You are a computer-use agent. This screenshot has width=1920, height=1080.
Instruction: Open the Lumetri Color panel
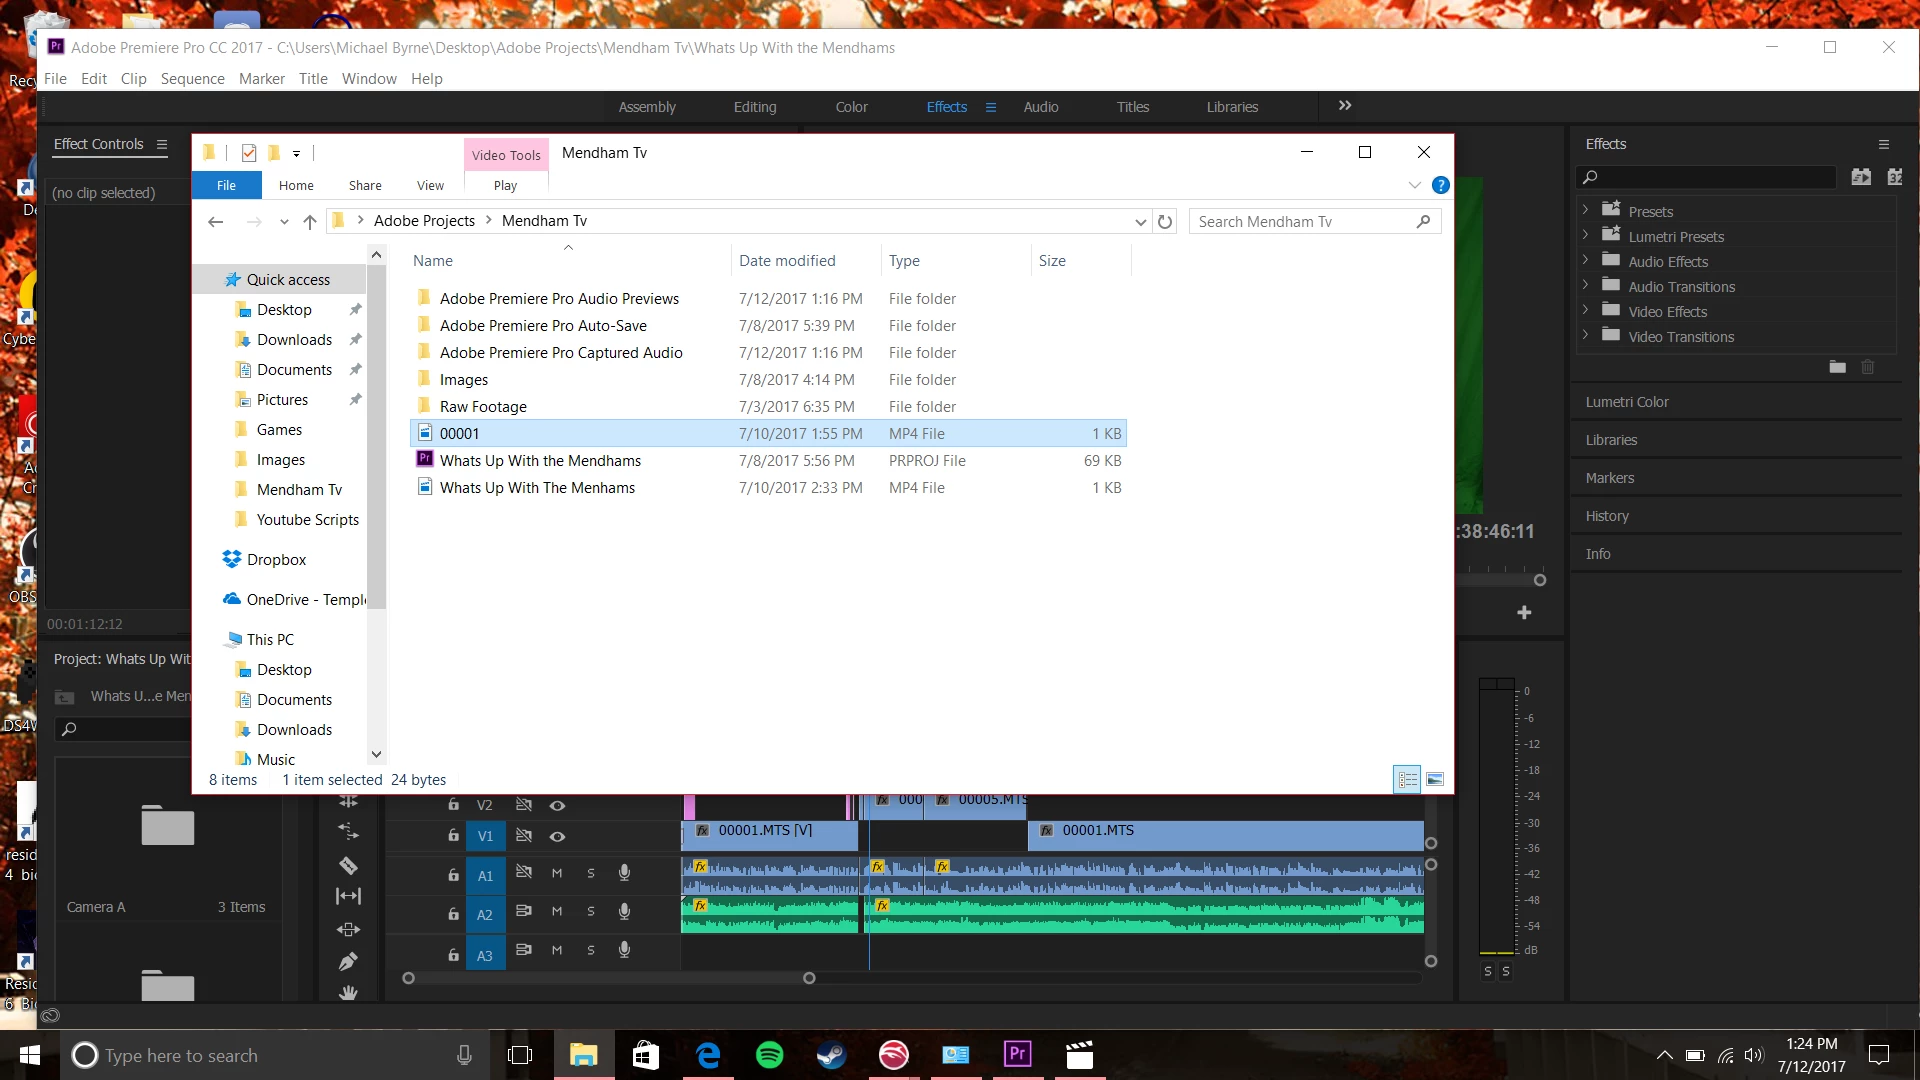click(1627, 402)
